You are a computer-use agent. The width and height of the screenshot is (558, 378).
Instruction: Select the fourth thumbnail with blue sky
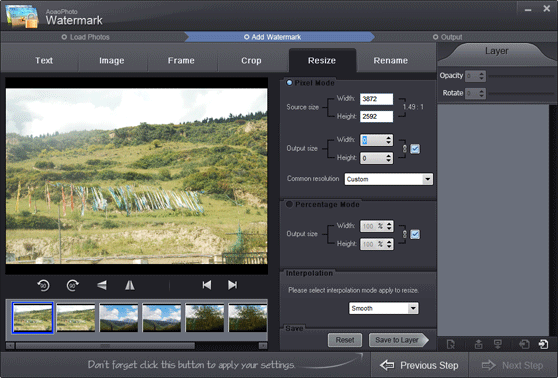(162, 318)
